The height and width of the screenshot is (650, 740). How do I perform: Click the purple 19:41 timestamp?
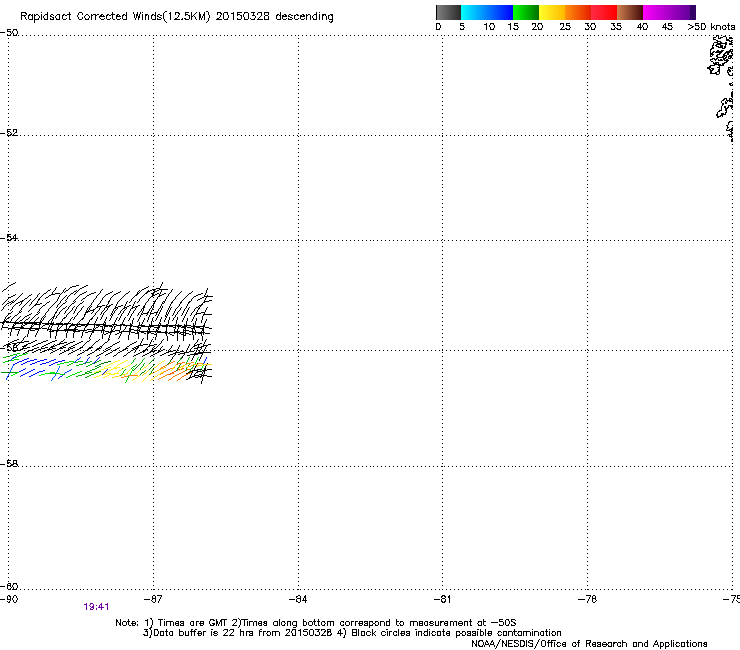coord(96,607)
